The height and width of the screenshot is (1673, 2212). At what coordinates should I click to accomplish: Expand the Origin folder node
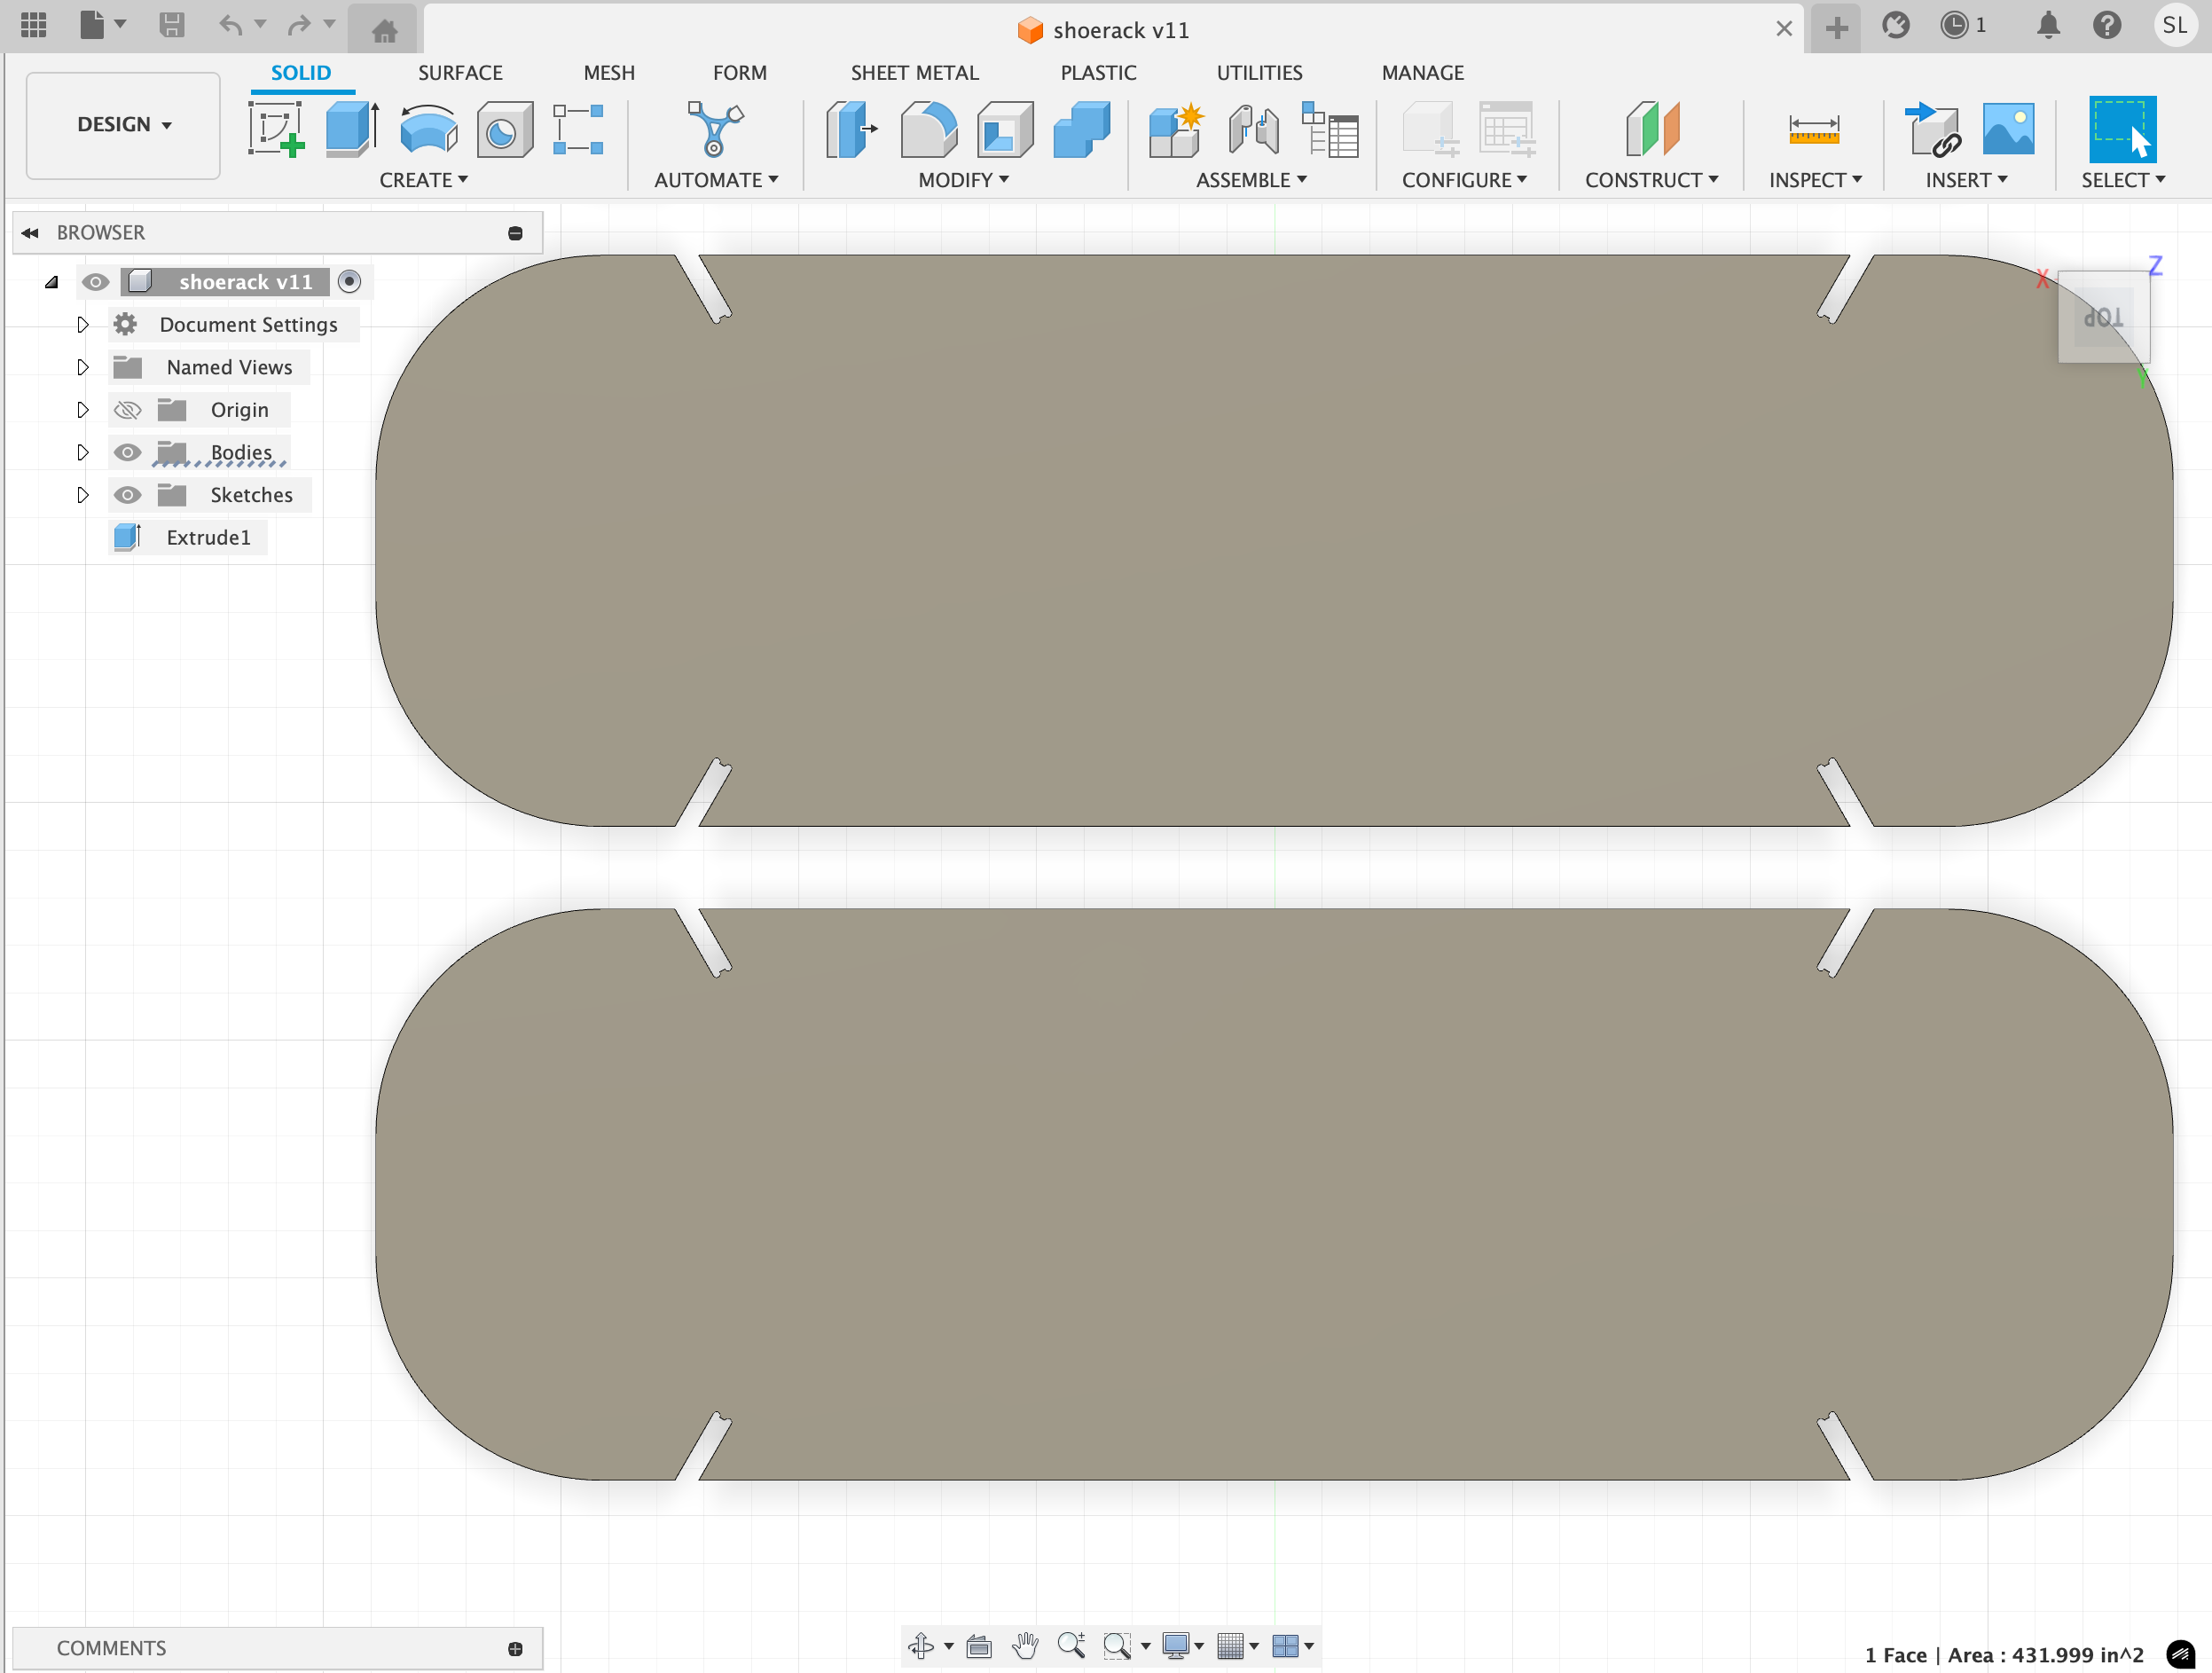83,410
